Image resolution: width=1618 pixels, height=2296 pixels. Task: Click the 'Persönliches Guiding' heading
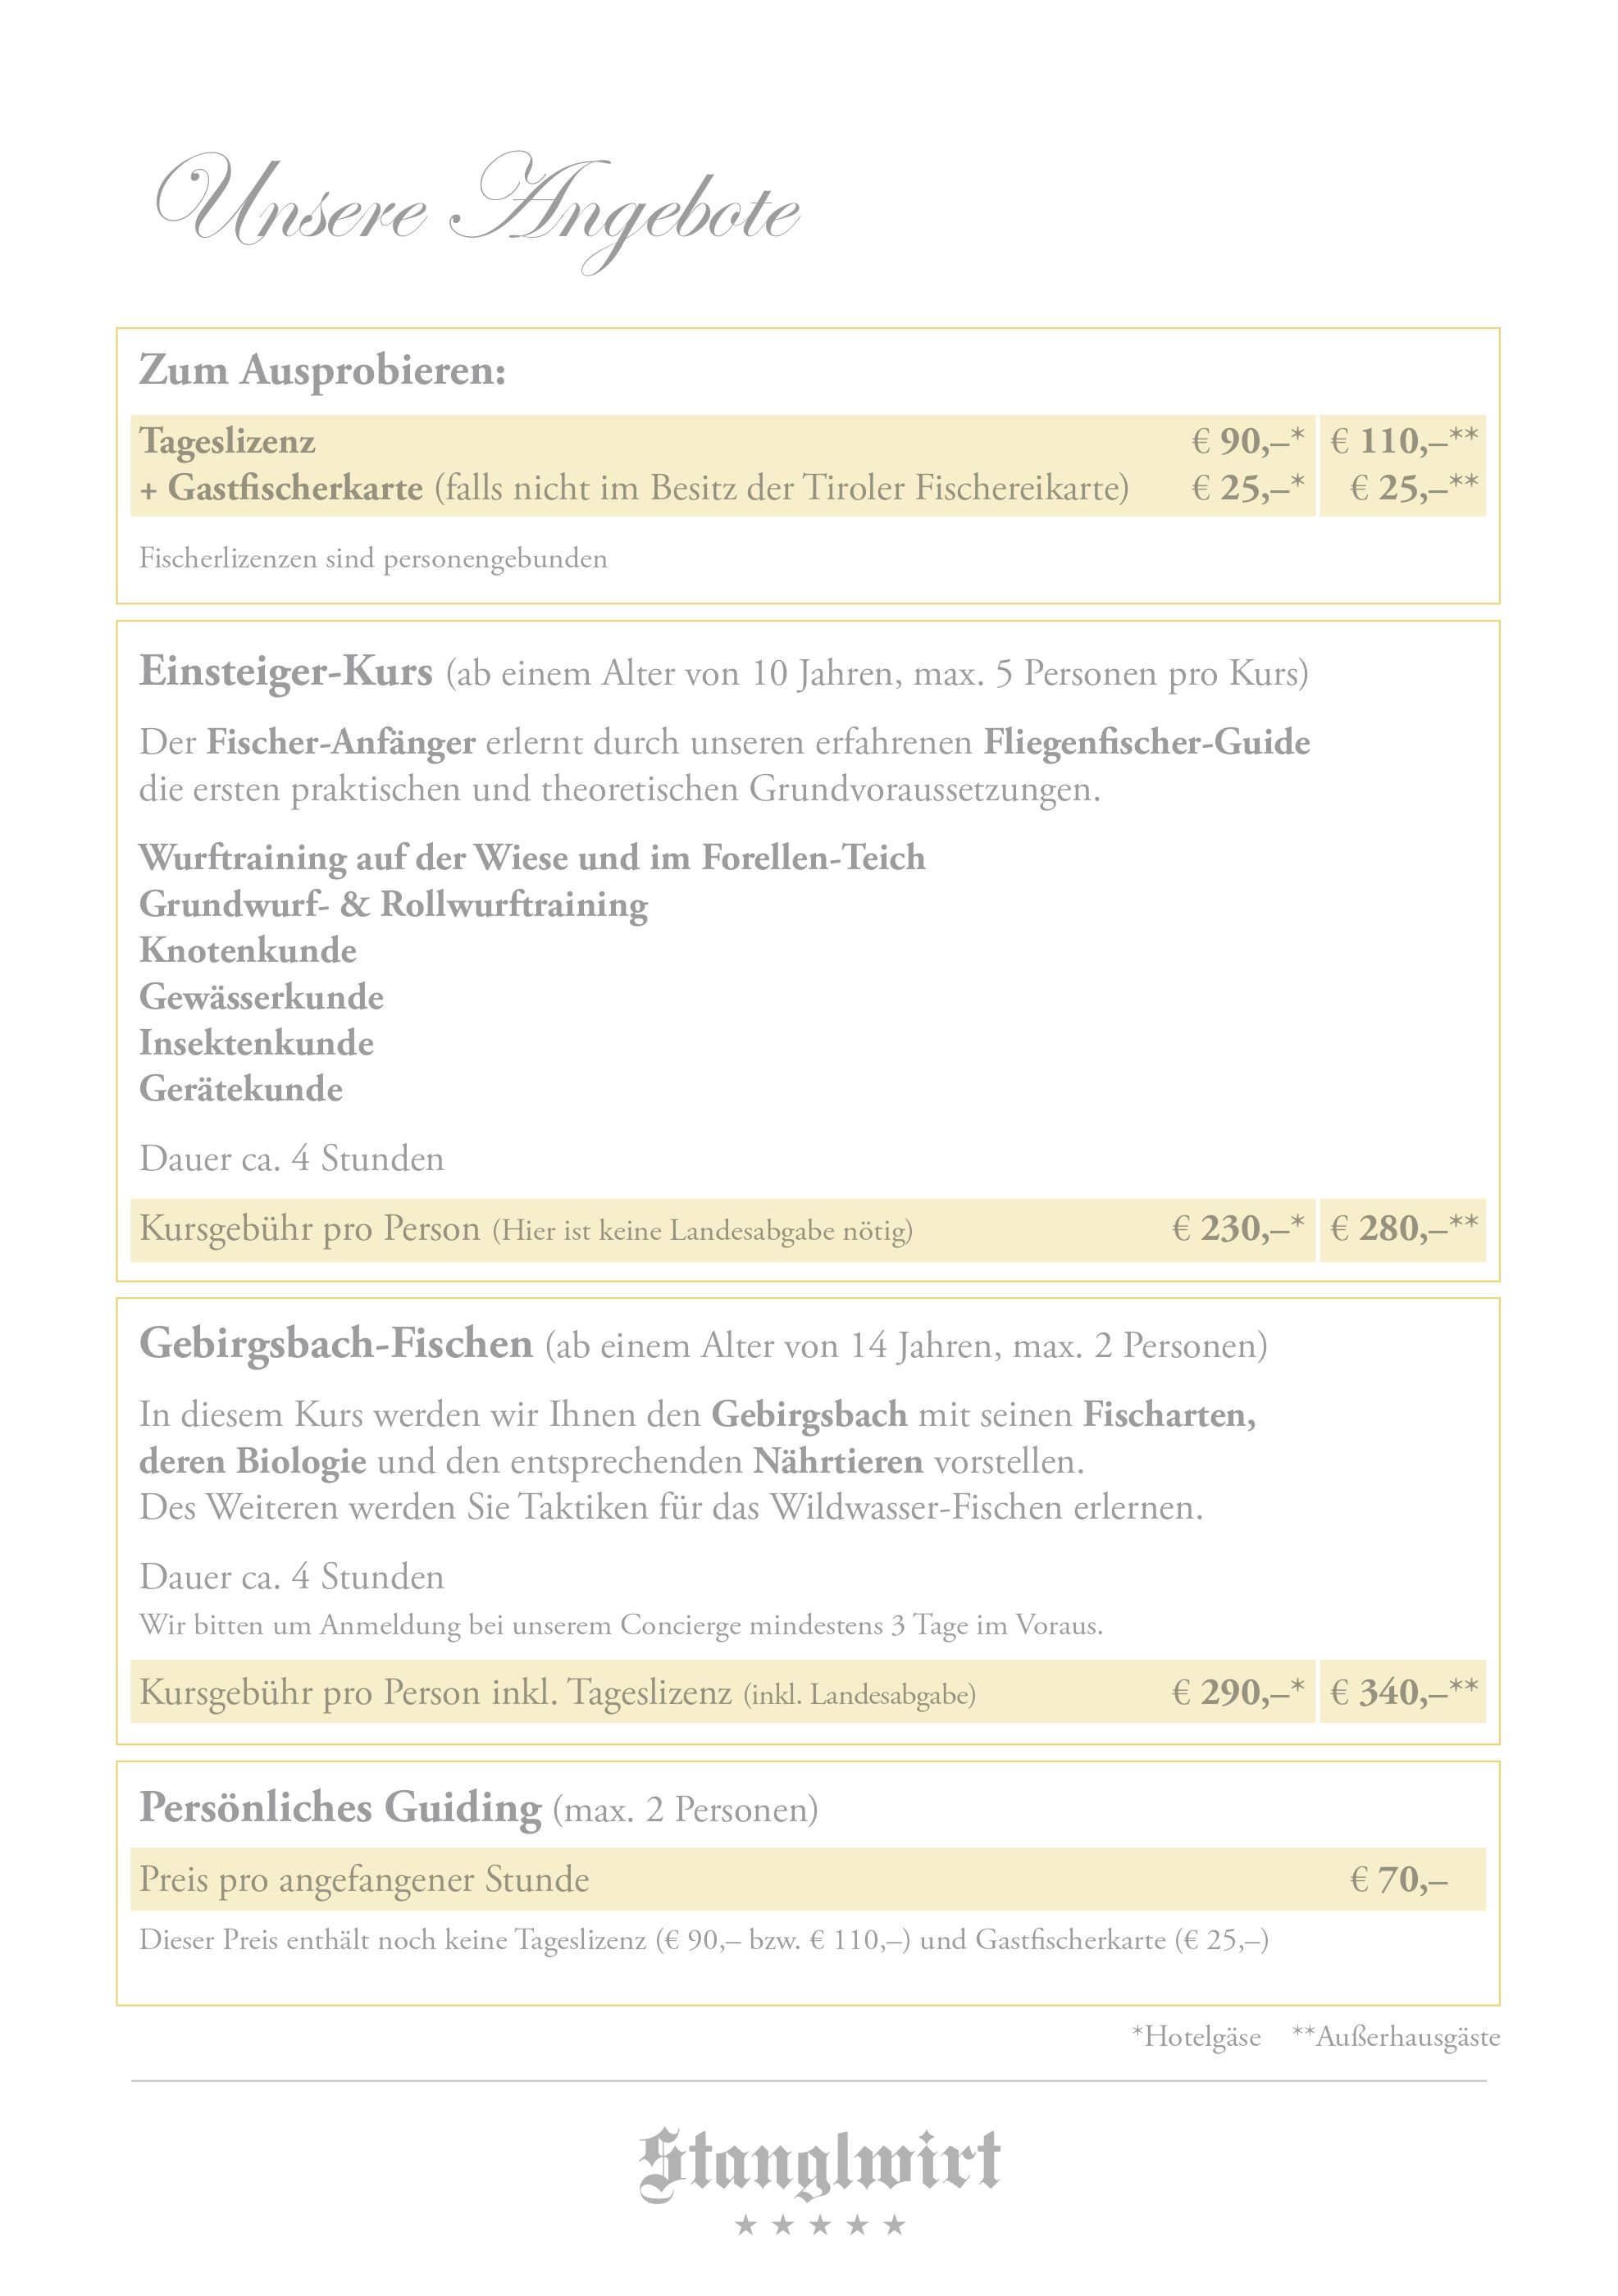pos(340,1808)
